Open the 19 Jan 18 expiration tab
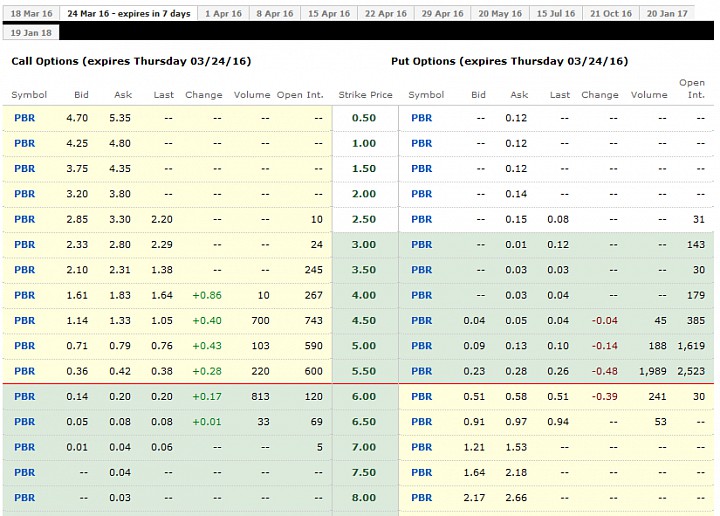 [x=31, y=33]
